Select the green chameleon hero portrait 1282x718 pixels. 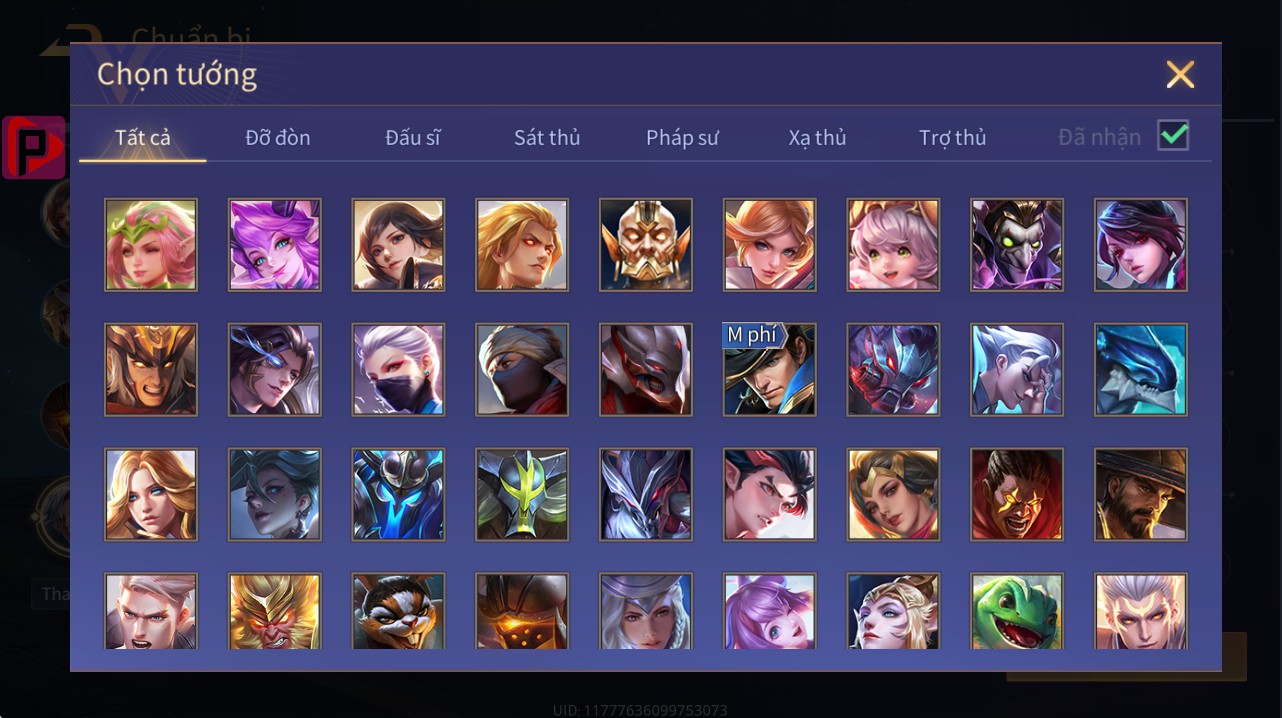(x=1017, y=610)
